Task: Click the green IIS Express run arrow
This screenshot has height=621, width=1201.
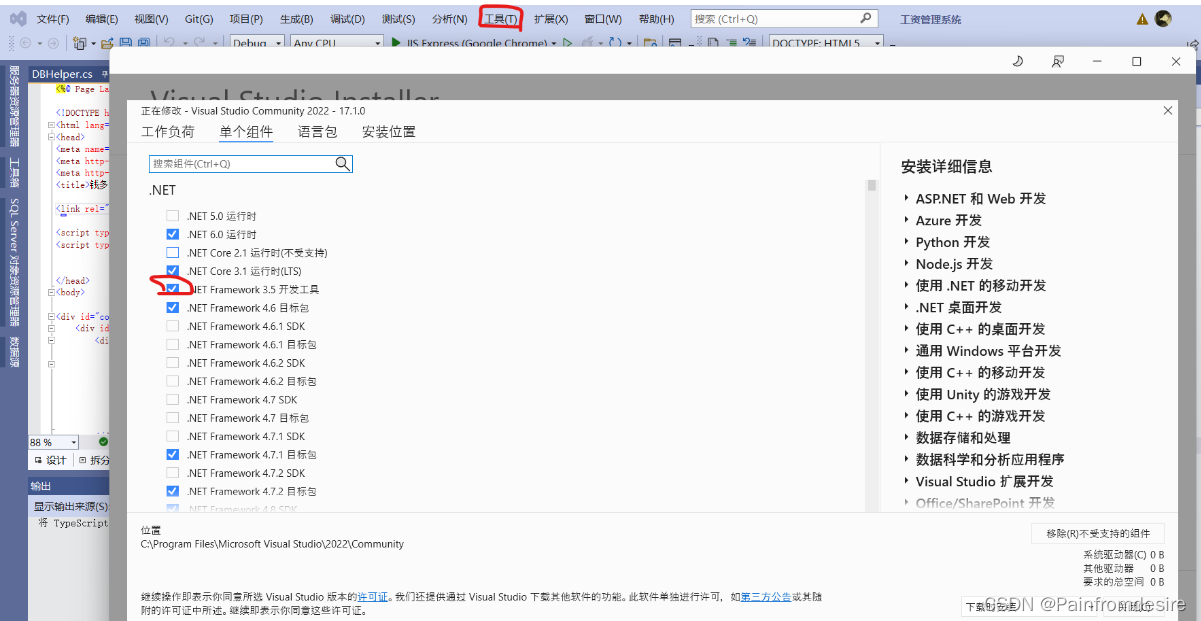Action: [x=397, y=43]
